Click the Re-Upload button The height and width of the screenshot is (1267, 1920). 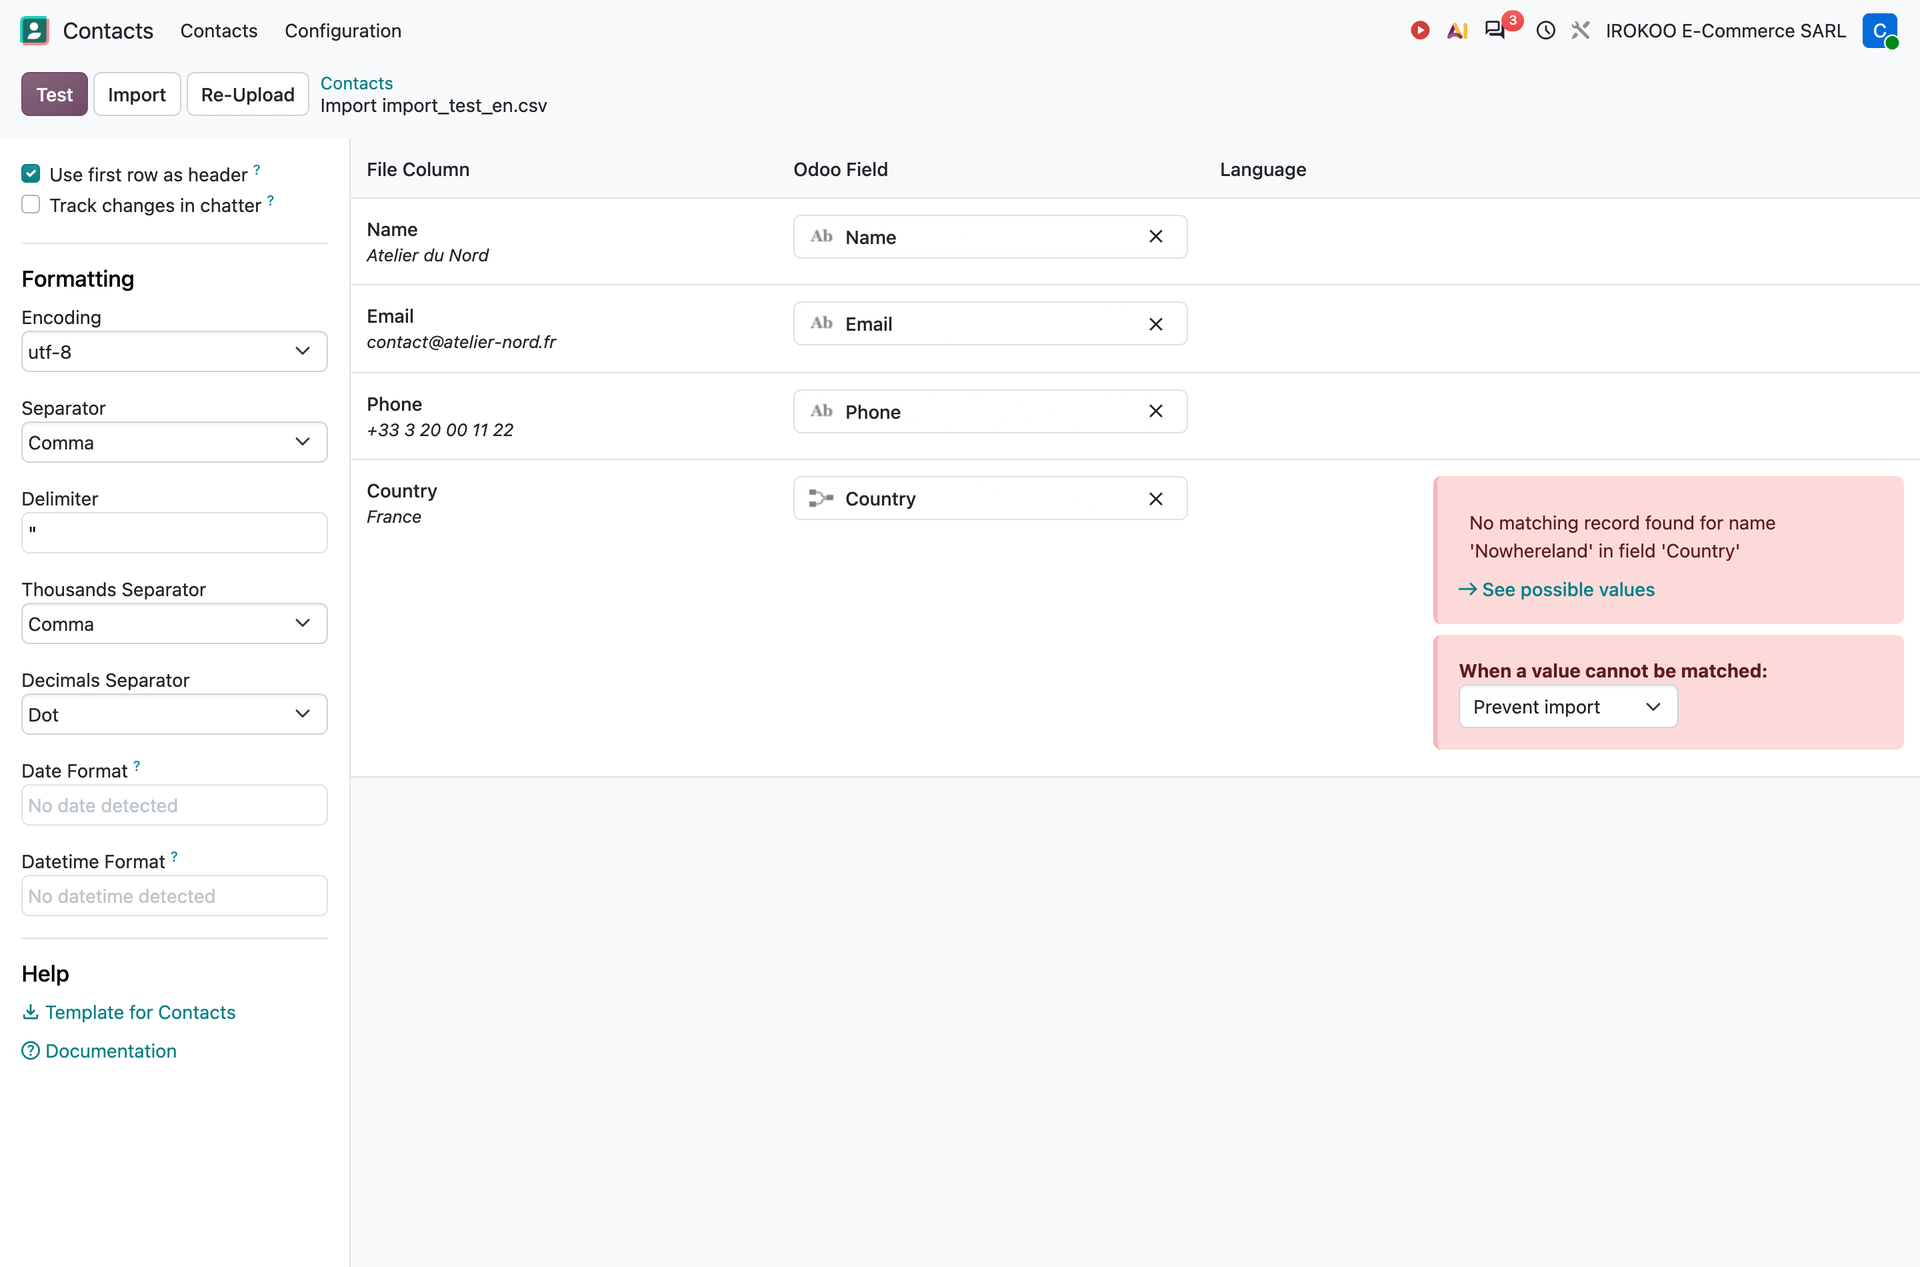[x=247, y=94]
